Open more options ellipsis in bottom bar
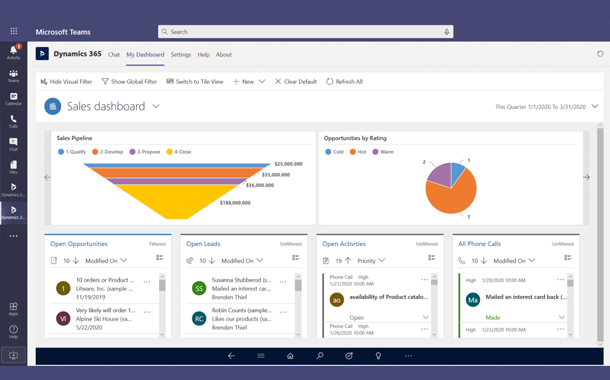Screen dimensions: 610x380 (x=408, y=355)
